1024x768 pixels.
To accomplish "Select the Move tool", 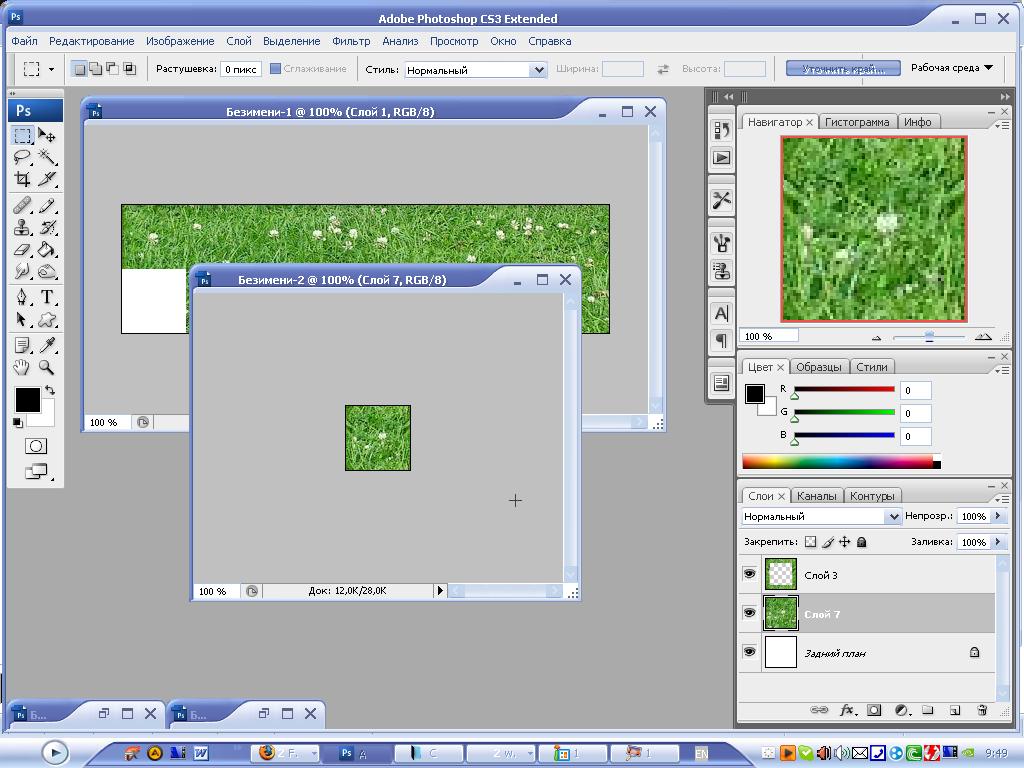I will tap(47, 136).
